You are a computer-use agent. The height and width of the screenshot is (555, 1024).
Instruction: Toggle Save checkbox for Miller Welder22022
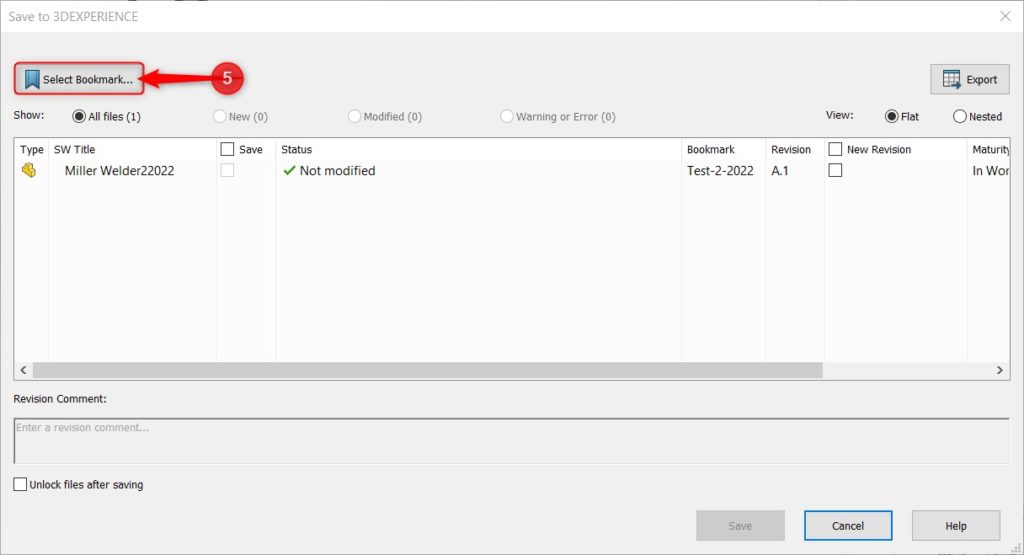point(227,170)
